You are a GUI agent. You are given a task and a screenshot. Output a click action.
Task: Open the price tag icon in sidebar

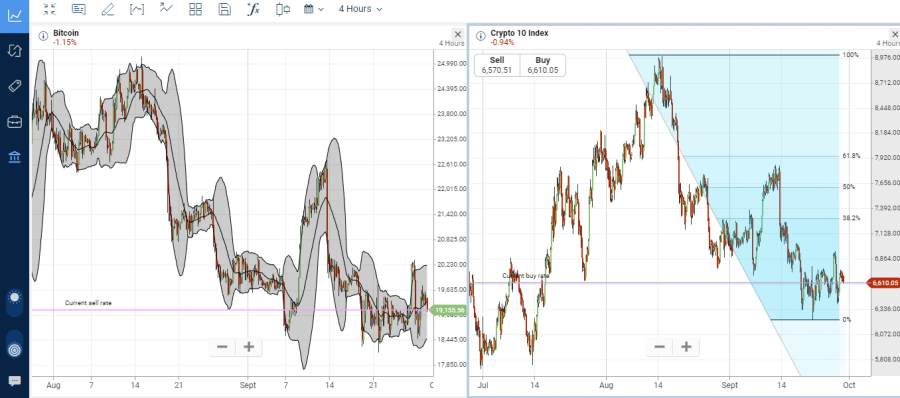click(14, 86)
